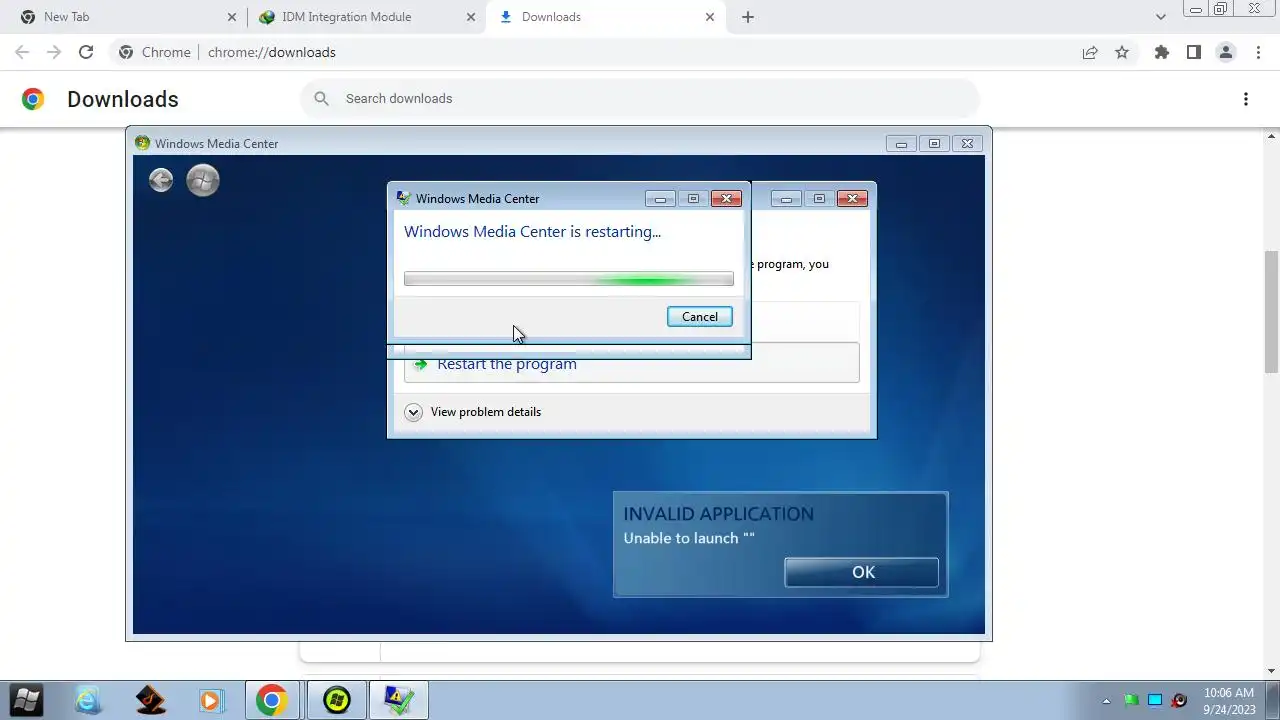Click the Chrome logo beside Downloads heading

click(x=33, y=99)
